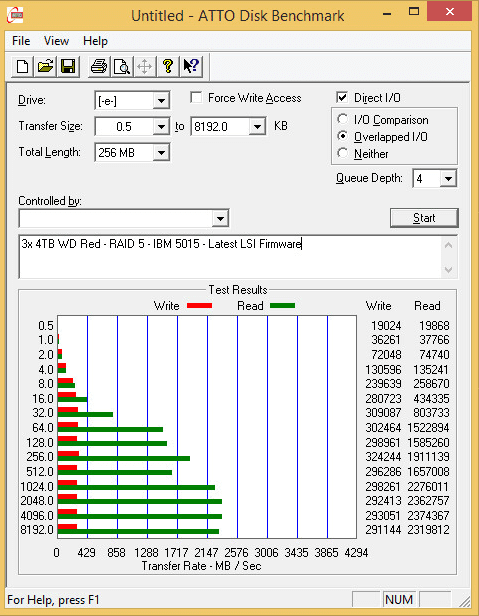The height and width of the screenshot is (616, 479).
Task: Expand the Controlled by dropdown
Action: (x=220, y=218)
